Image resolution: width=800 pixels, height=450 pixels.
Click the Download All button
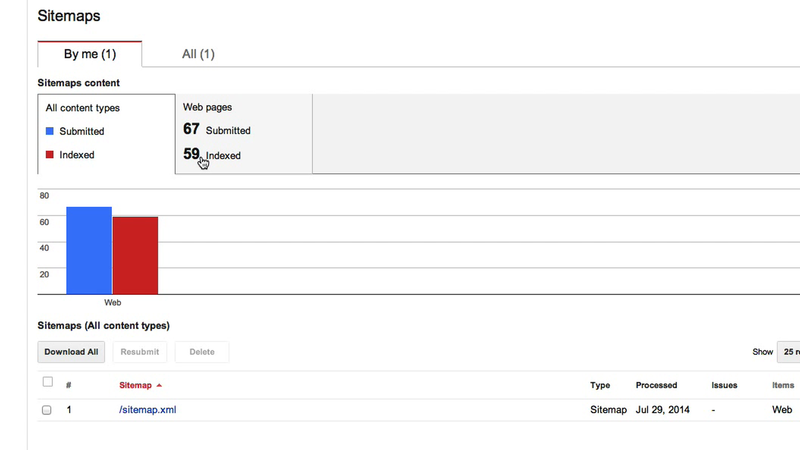click(x=71, y=352)
